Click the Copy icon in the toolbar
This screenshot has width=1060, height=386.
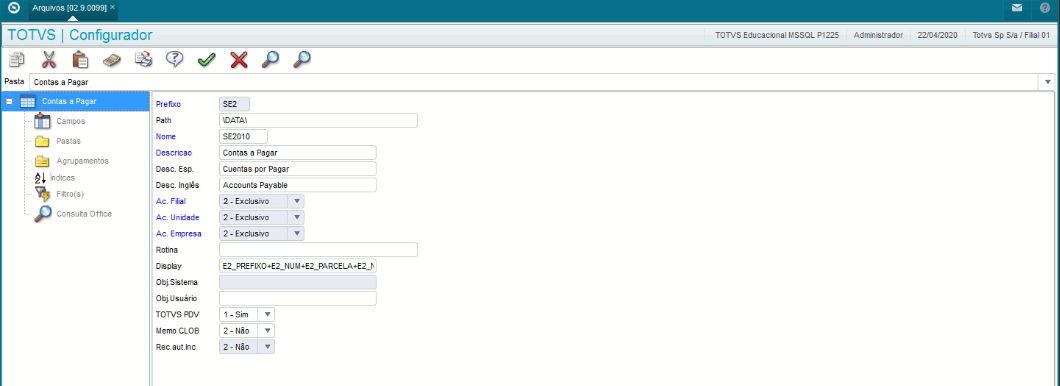16,59
